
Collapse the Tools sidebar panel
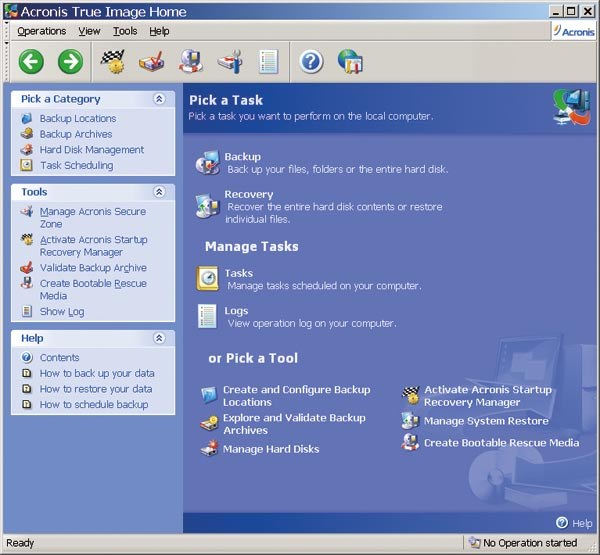click(159, 191)
